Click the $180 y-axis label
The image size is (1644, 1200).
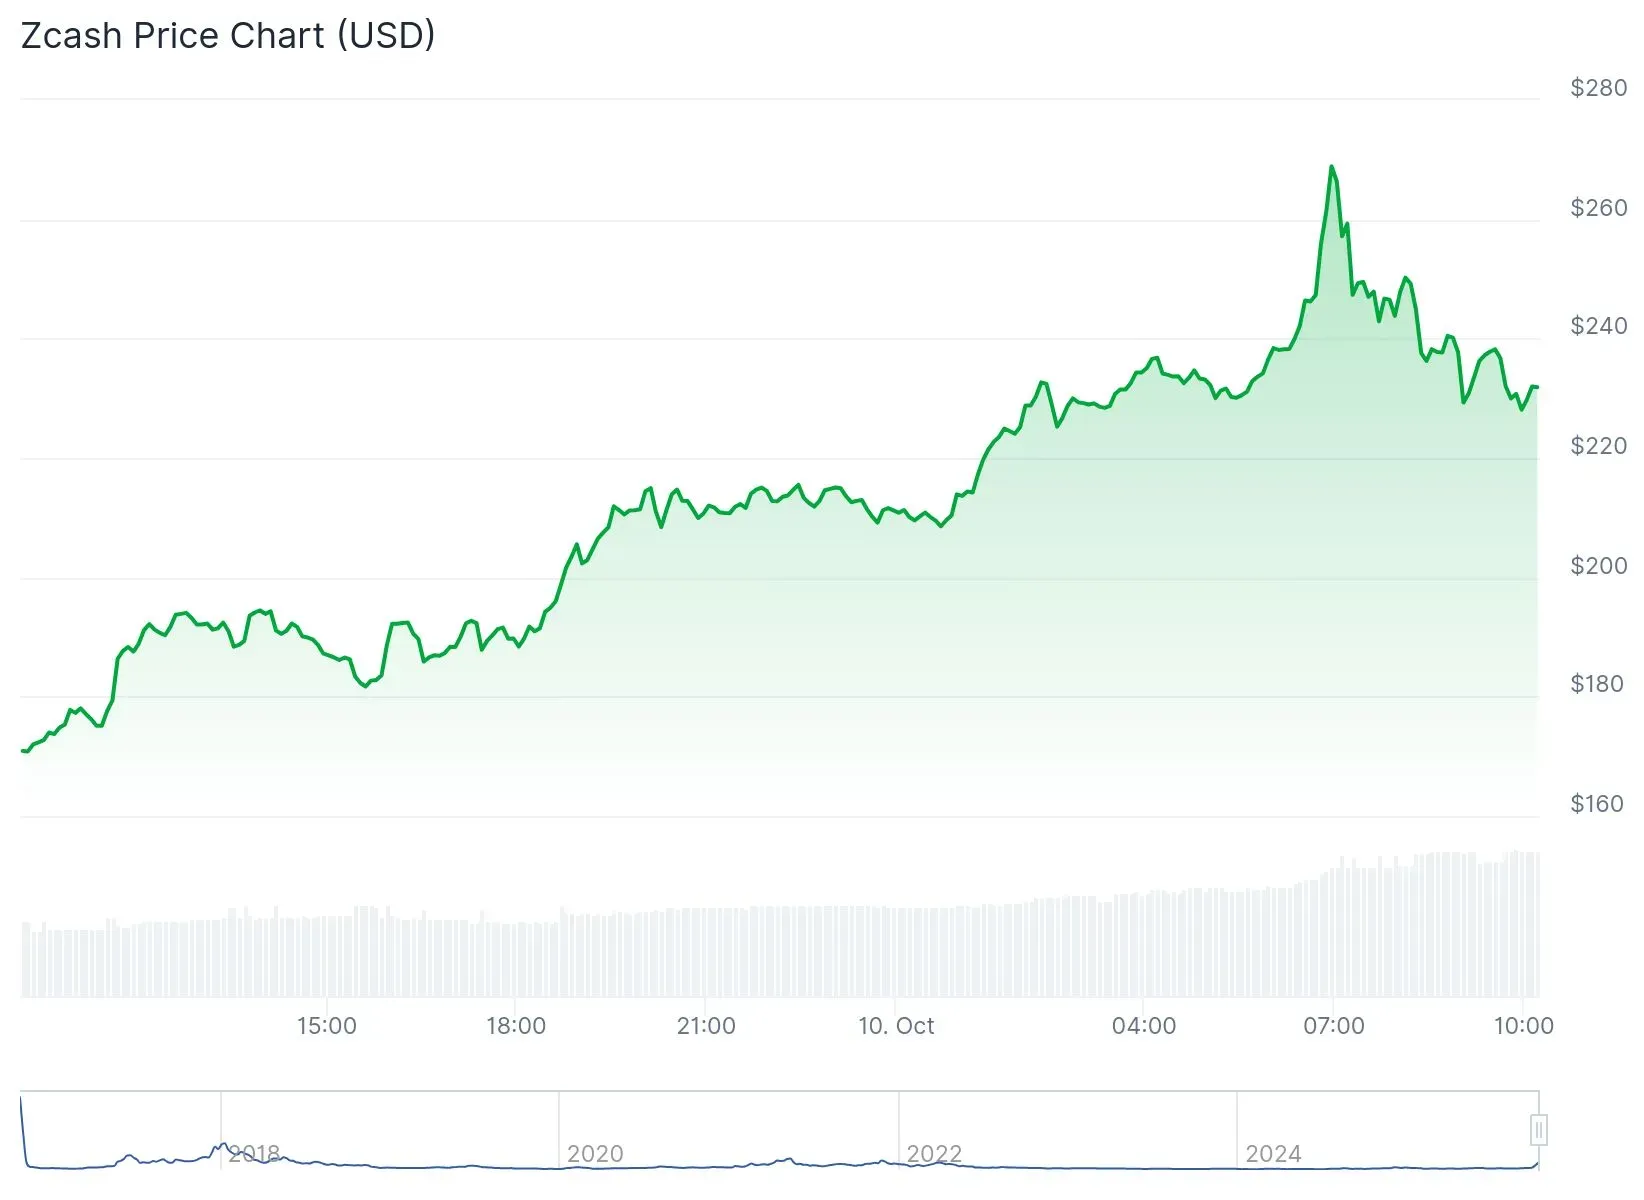click(x=1598, y=684)
